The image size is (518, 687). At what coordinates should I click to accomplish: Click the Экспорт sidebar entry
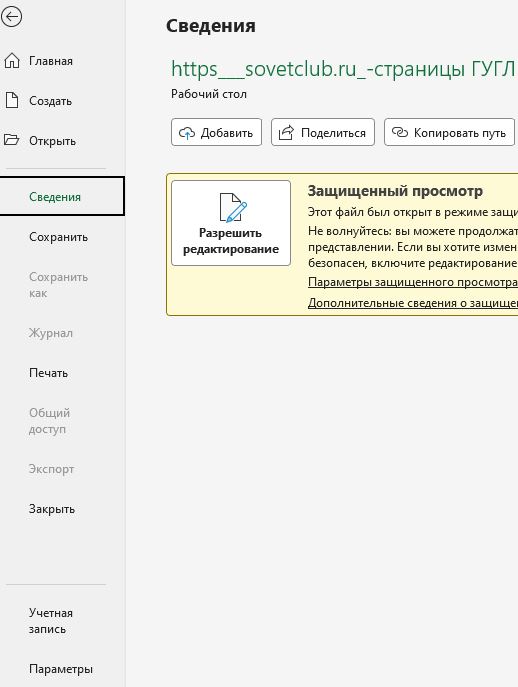click(51, 469)
